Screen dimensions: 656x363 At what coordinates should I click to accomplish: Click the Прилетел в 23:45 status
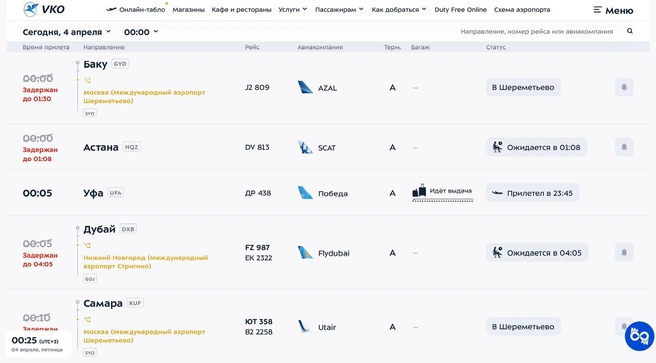pyautogui.click(x=533, y=193)
